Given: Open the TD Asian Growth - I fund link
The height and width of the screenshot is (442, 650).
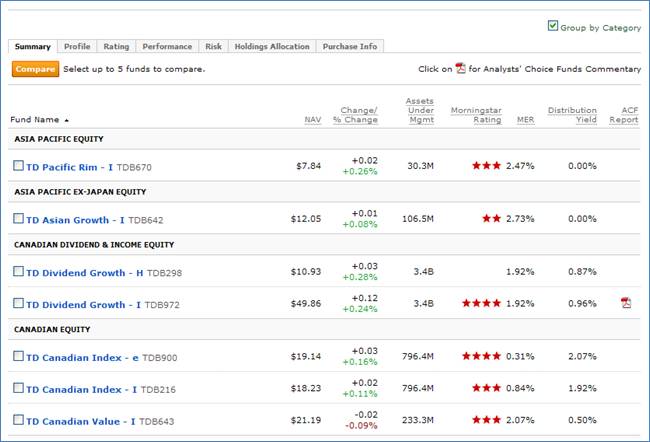Looking at the screenshot, I should pyautogui.click(x=75, y=220).
